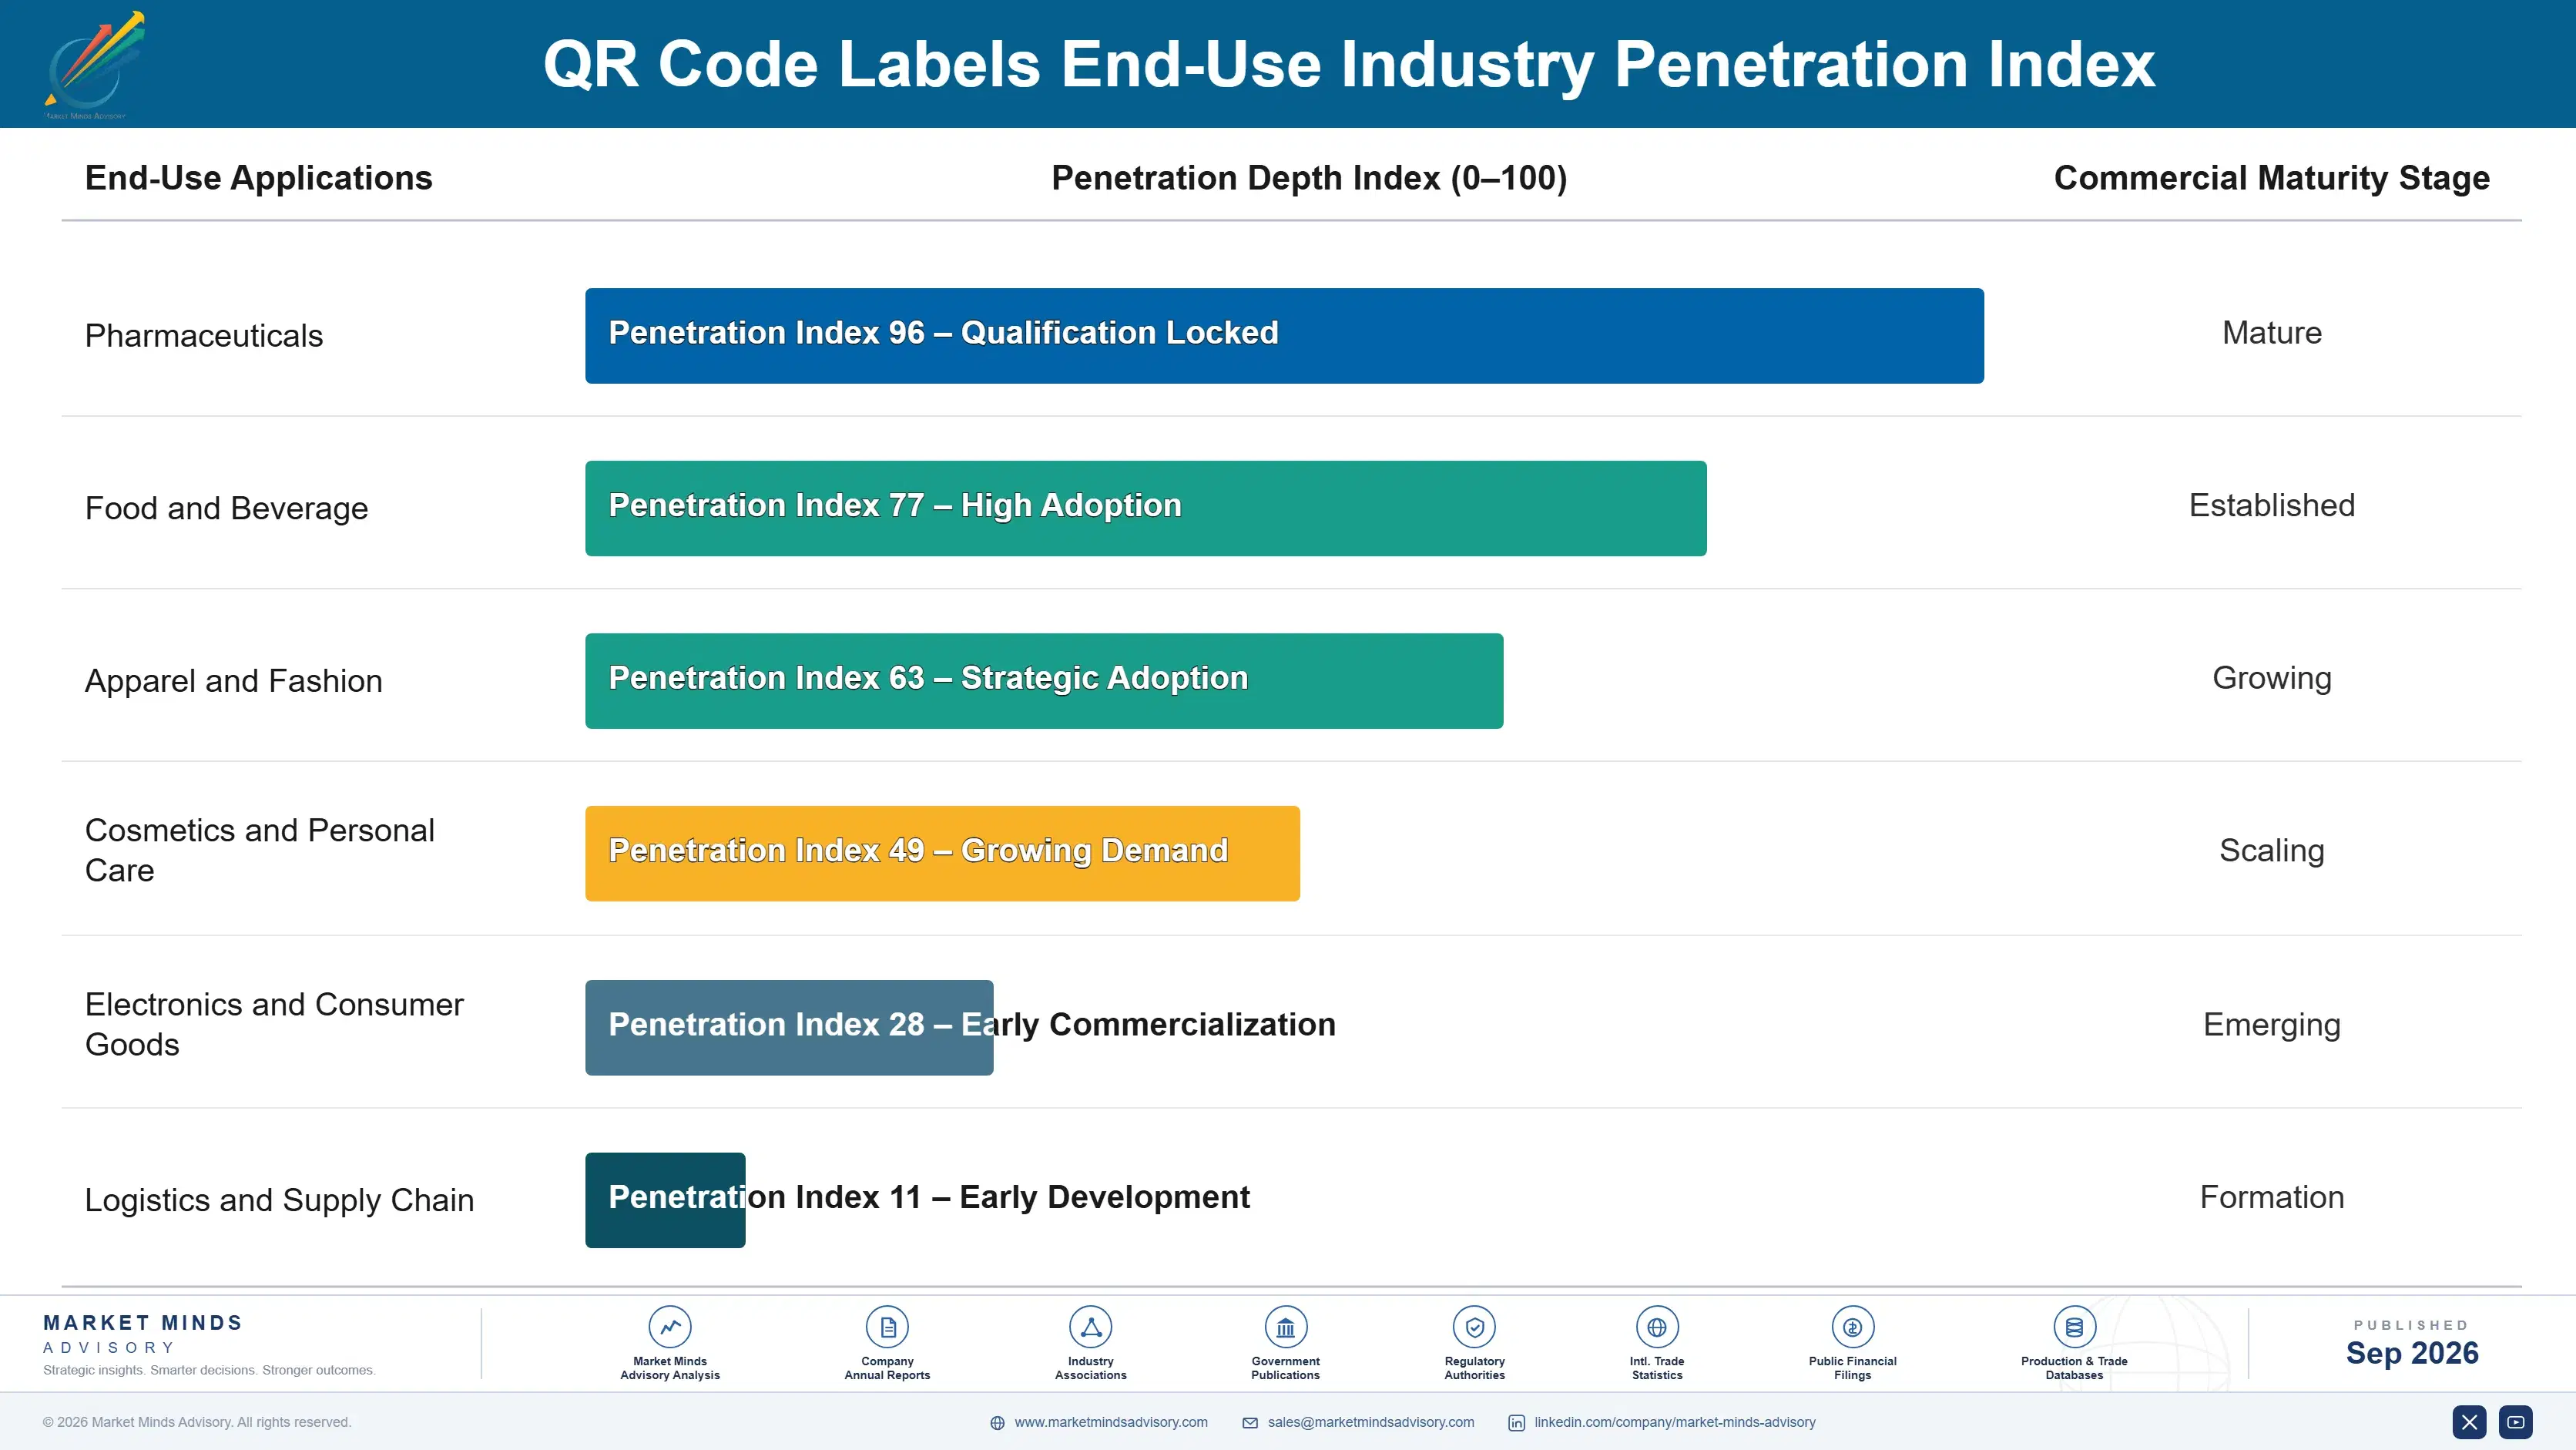This screenshot has height=1450, width=2576.
Task: Click the LinkedIn icon in footer
Action: [1516, 1423]
